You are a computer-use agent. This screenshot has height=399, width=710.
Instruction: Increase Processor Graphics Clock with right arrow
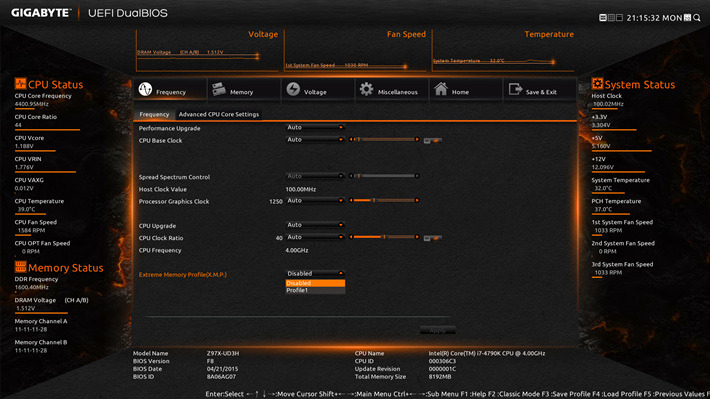(x=417, y=200)
